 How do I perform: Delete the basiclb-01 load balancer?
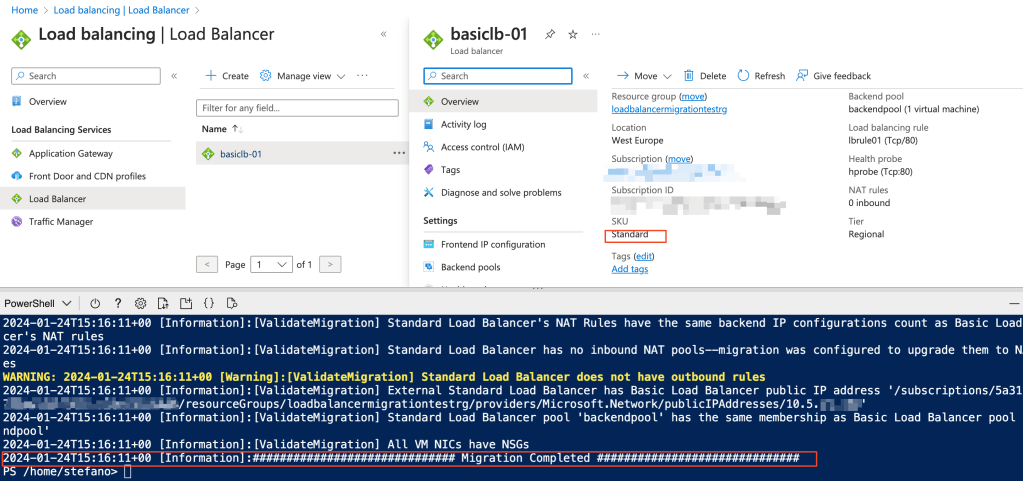705,76
